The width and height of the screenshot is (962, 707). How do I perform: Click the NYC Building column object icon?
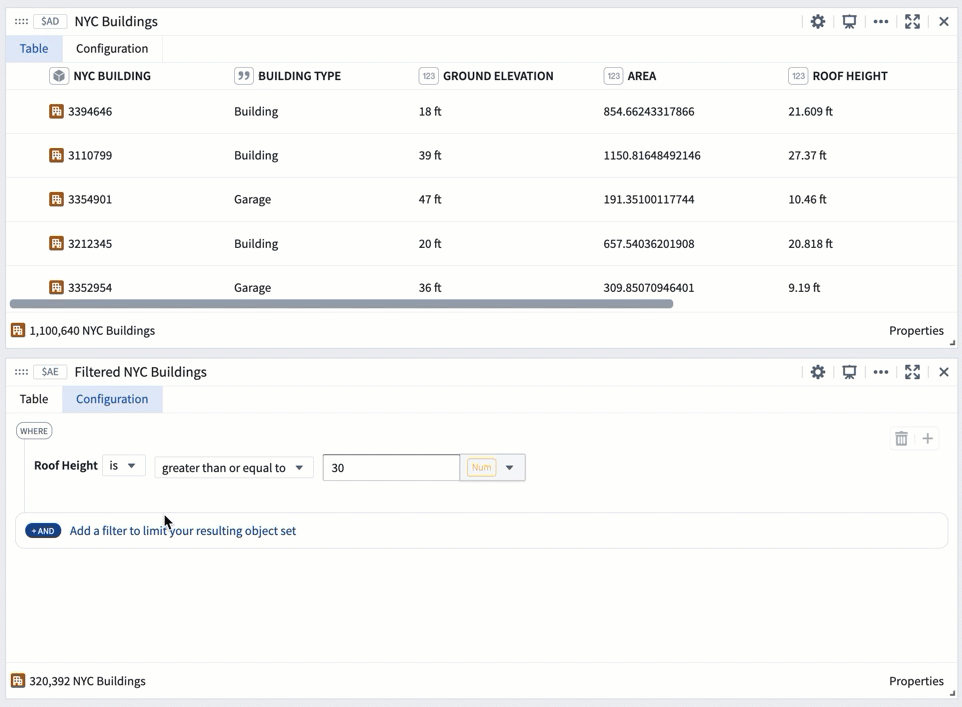coord(59,76)
